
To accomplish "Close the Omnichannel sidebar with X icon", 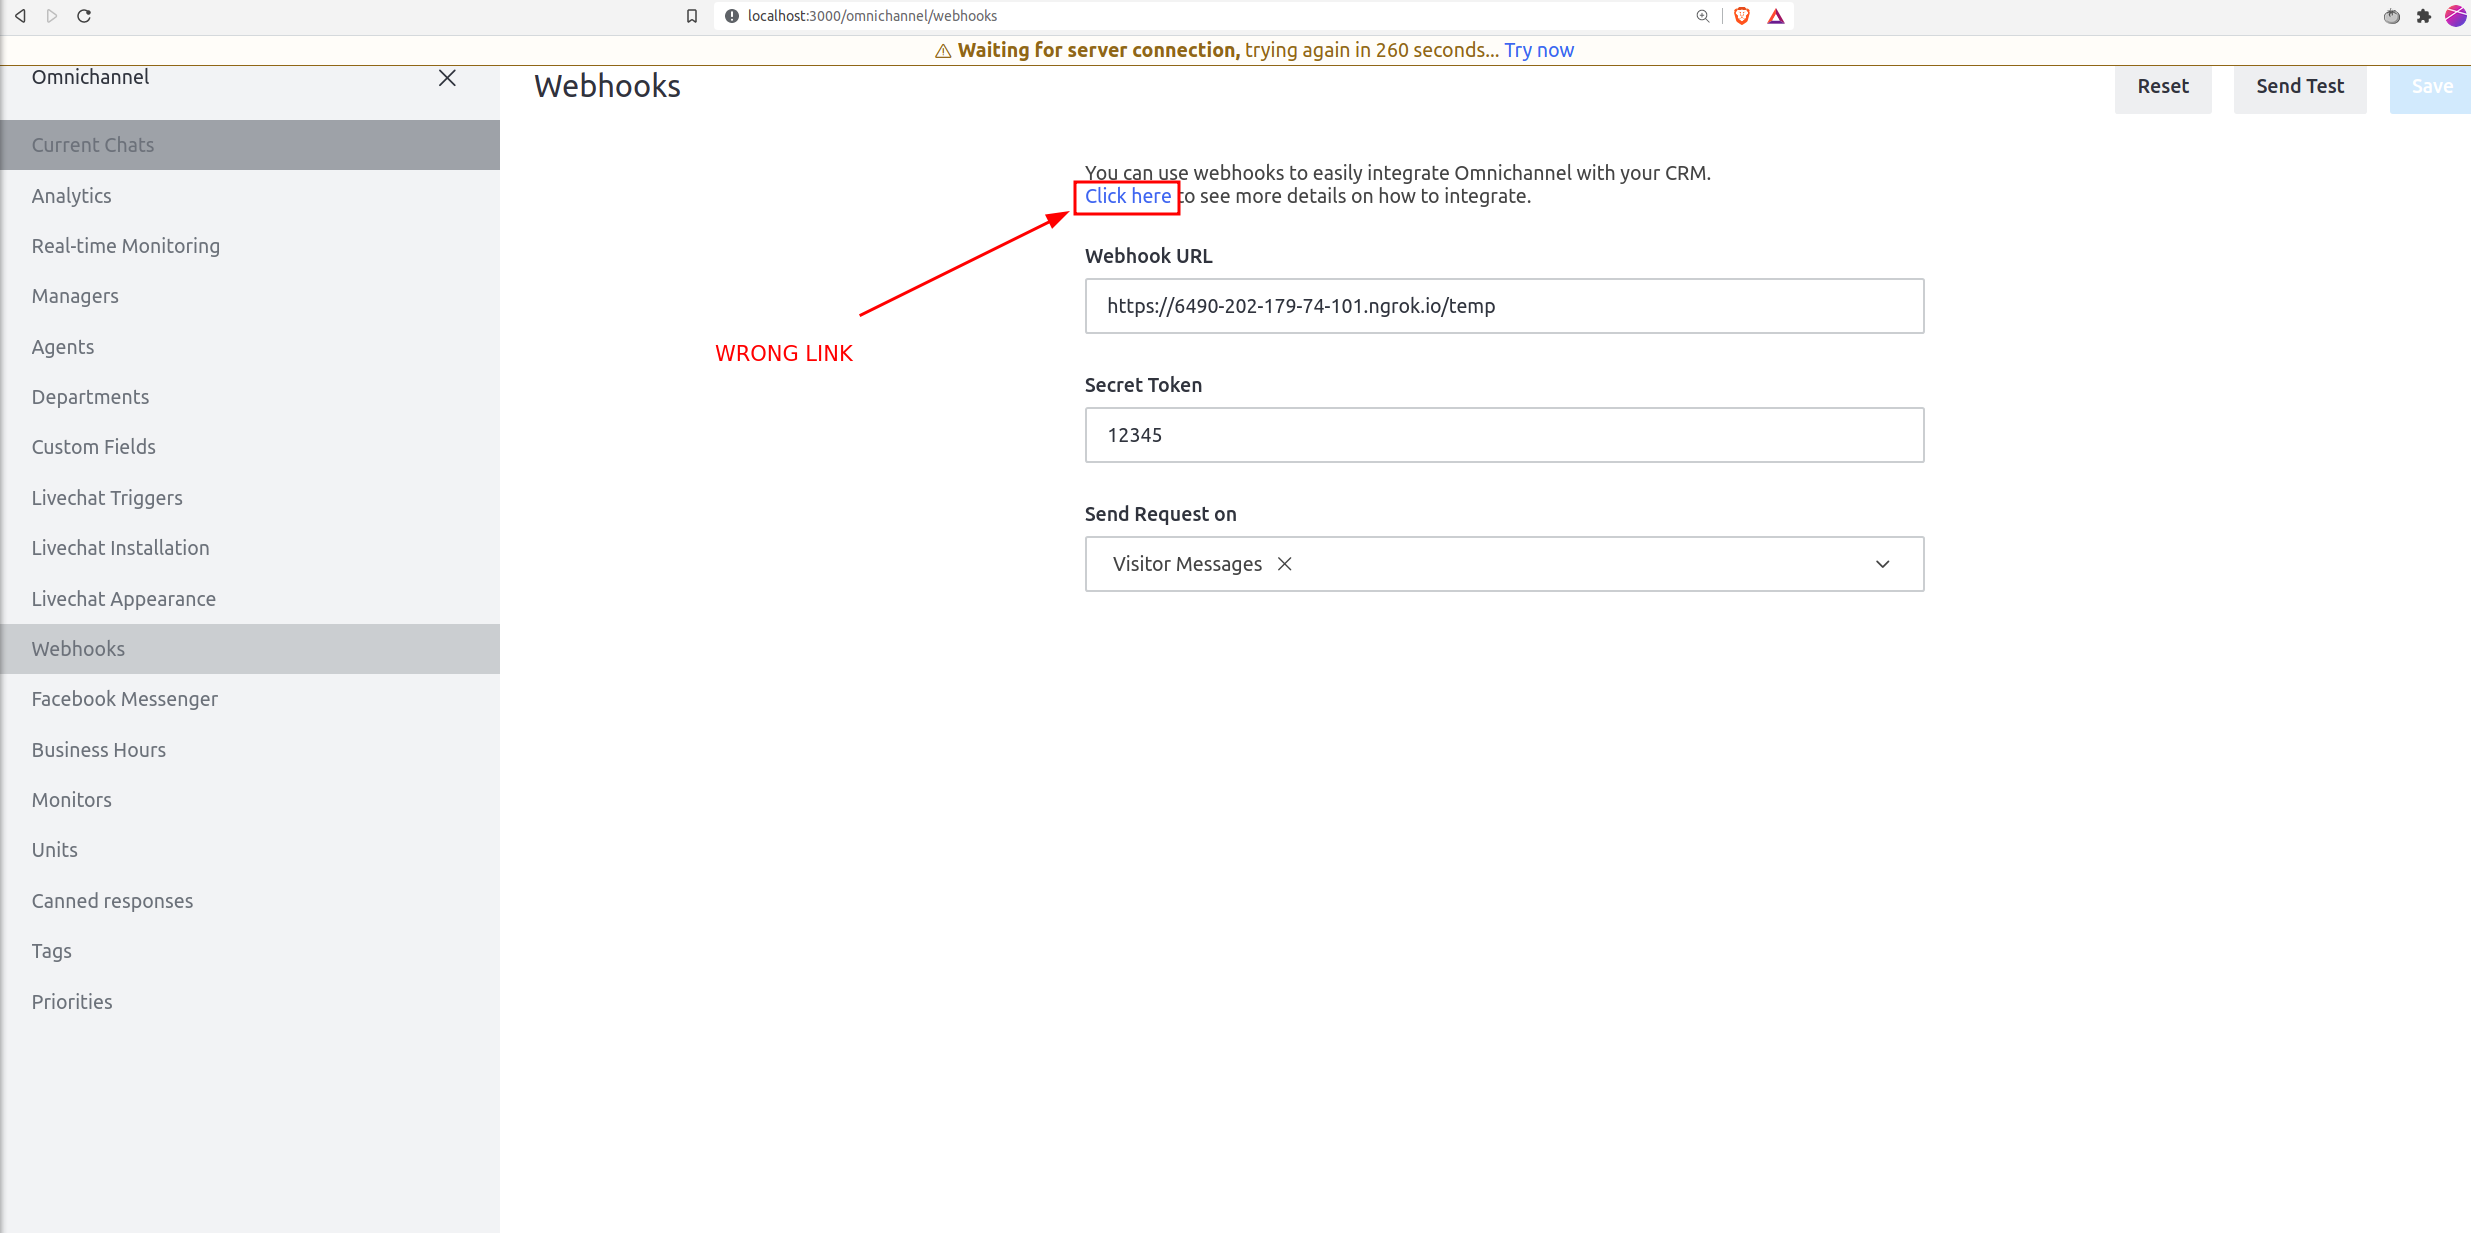I will [x=447, y=78].
